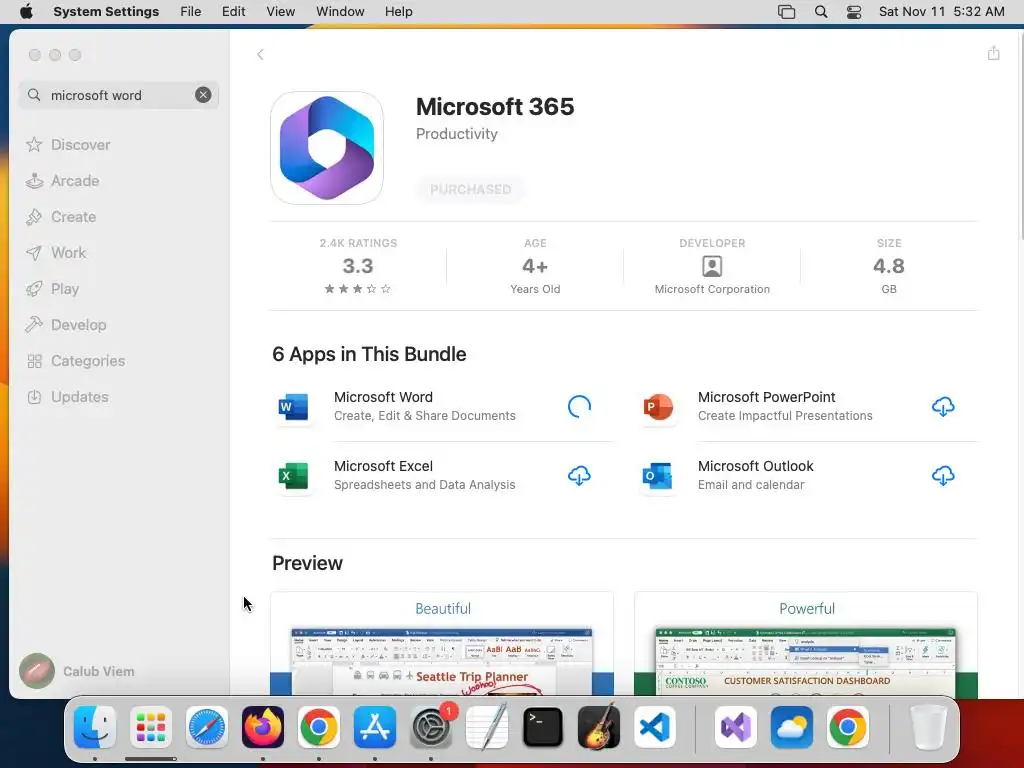Launch GarageBand from the dock
The image size is (1024, 768).
click(x=599, y=727)
